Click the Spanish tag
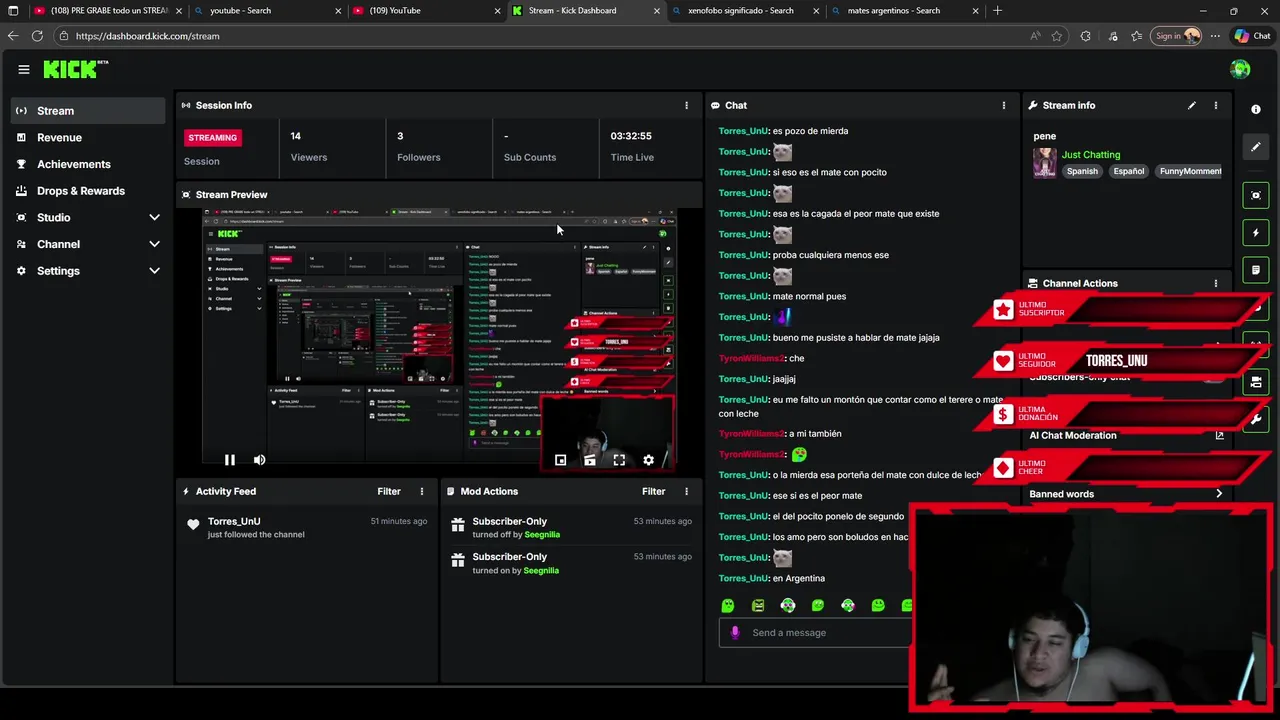This screenshot has height=720, width=1280. [1082, 171]
